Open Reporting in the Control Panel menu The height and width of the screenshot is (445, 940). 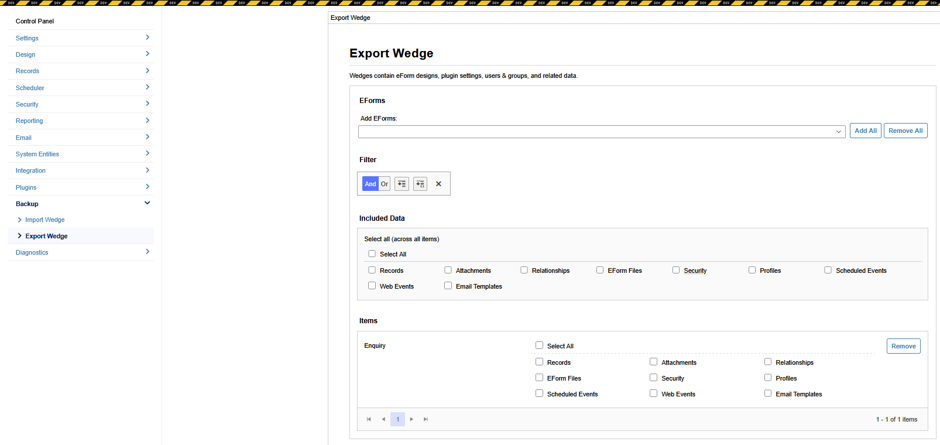pos(29,121)
